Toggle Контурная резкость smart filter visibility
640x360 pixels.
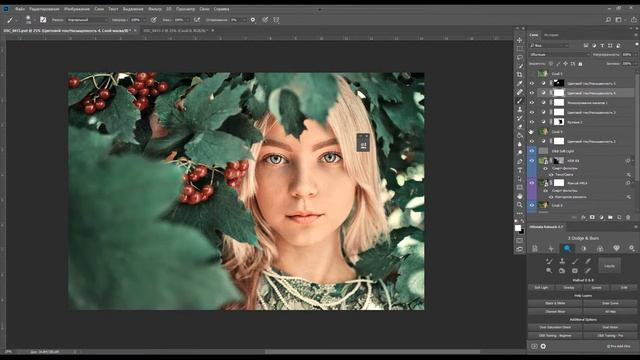tap(551, 197)
